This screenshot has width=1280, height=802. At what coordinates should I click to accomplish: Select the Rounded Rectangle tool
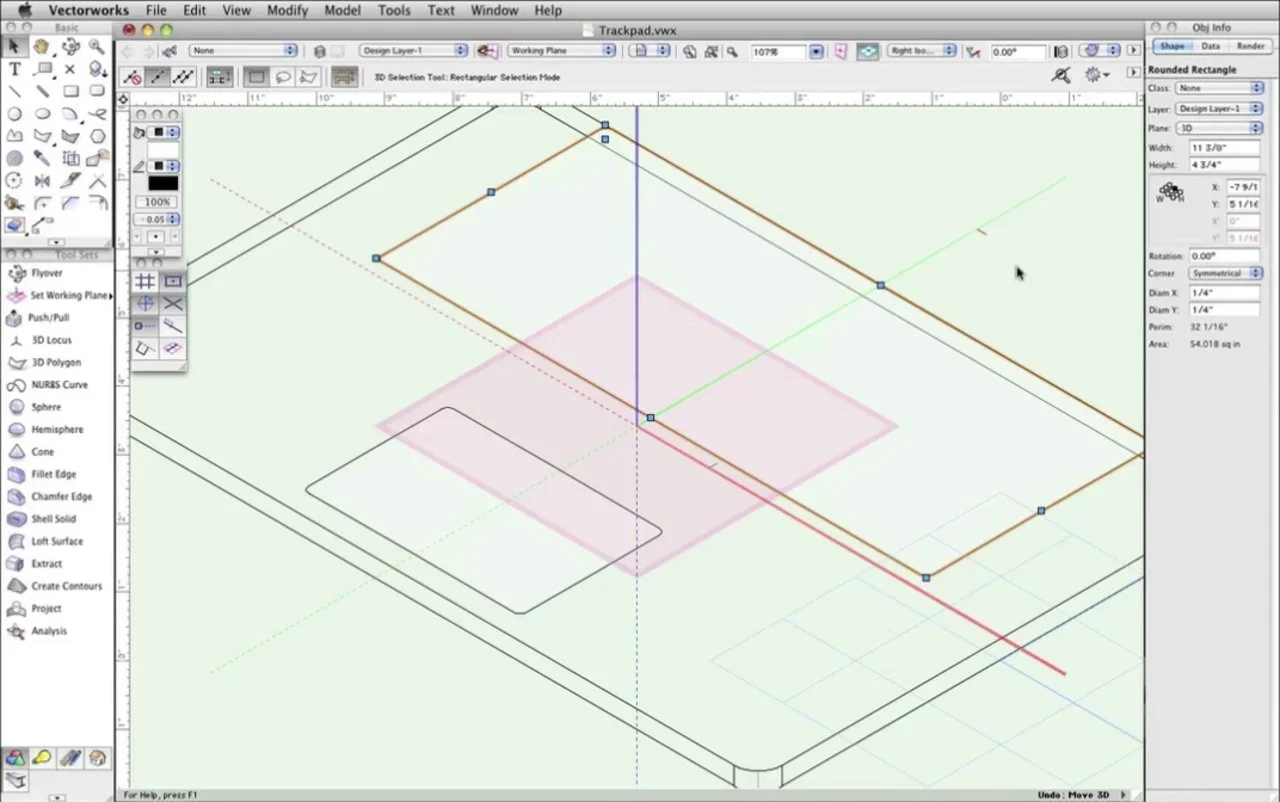tap(97, 91)
